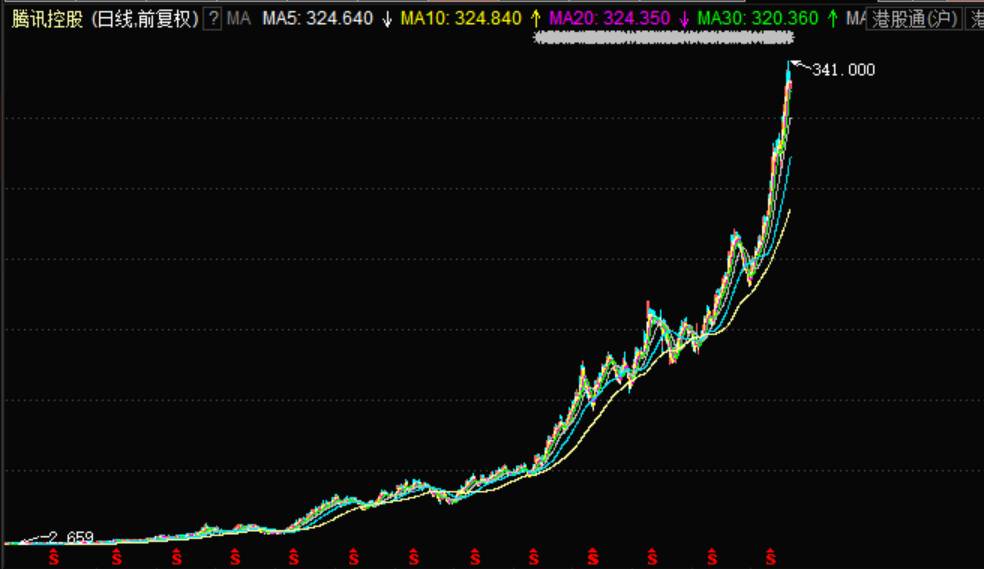Click the second red dividend marker from left
The image size is (984, 569).
[x=116, y=555]
